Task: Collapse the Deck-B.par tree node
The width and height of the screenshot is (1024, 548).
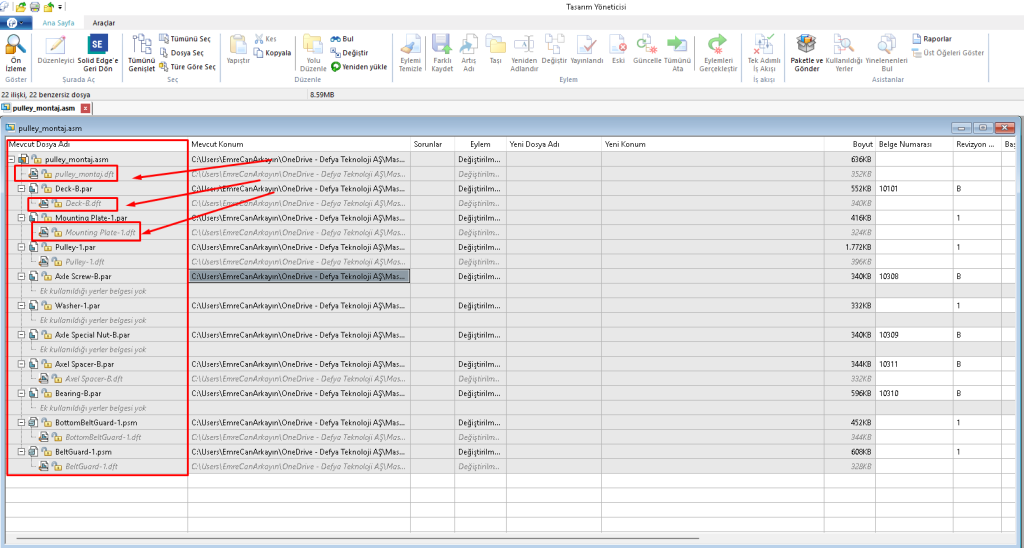Action: pos(21,188)
